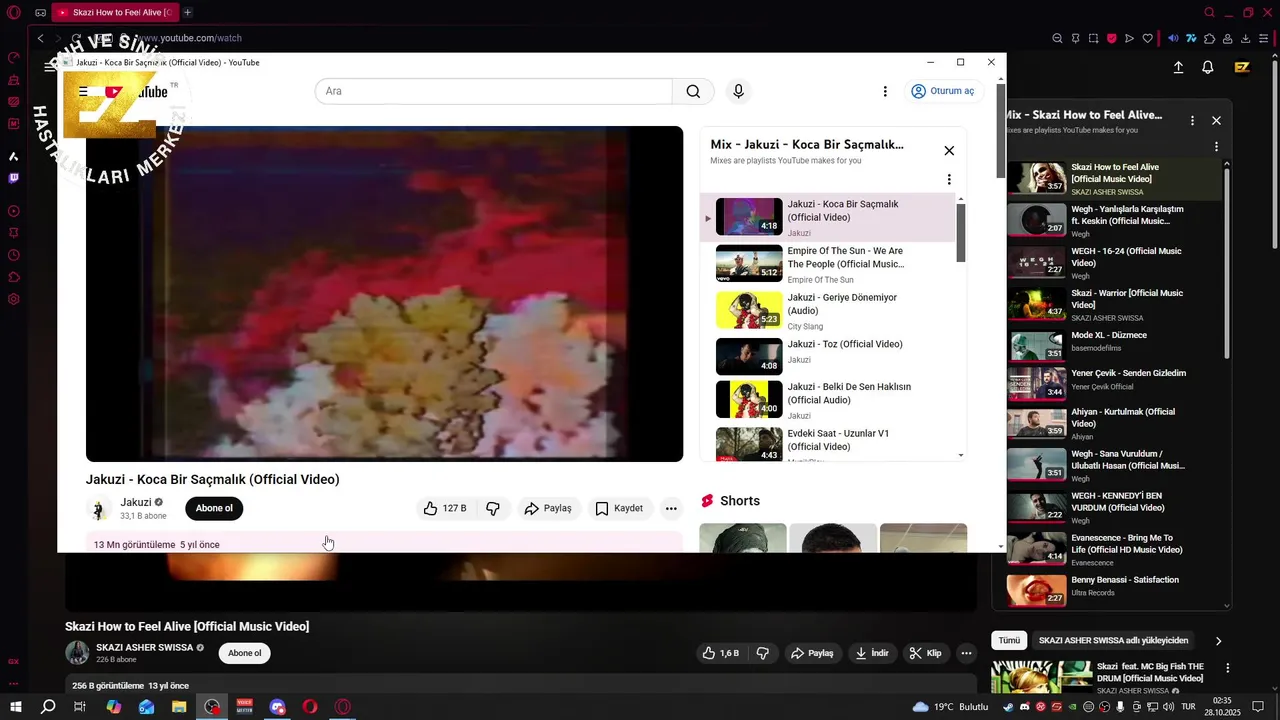
Task: Select Ahiyan - Kurtulmak (Official Video)
Action: [1114, 423]
